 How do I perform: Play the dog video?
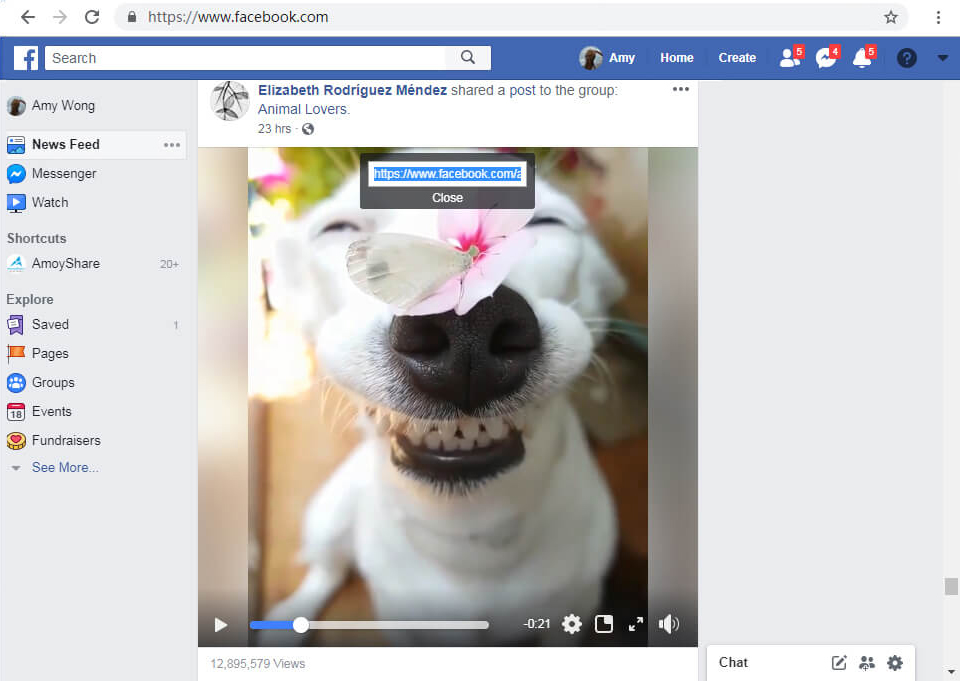tap(221, 625)
